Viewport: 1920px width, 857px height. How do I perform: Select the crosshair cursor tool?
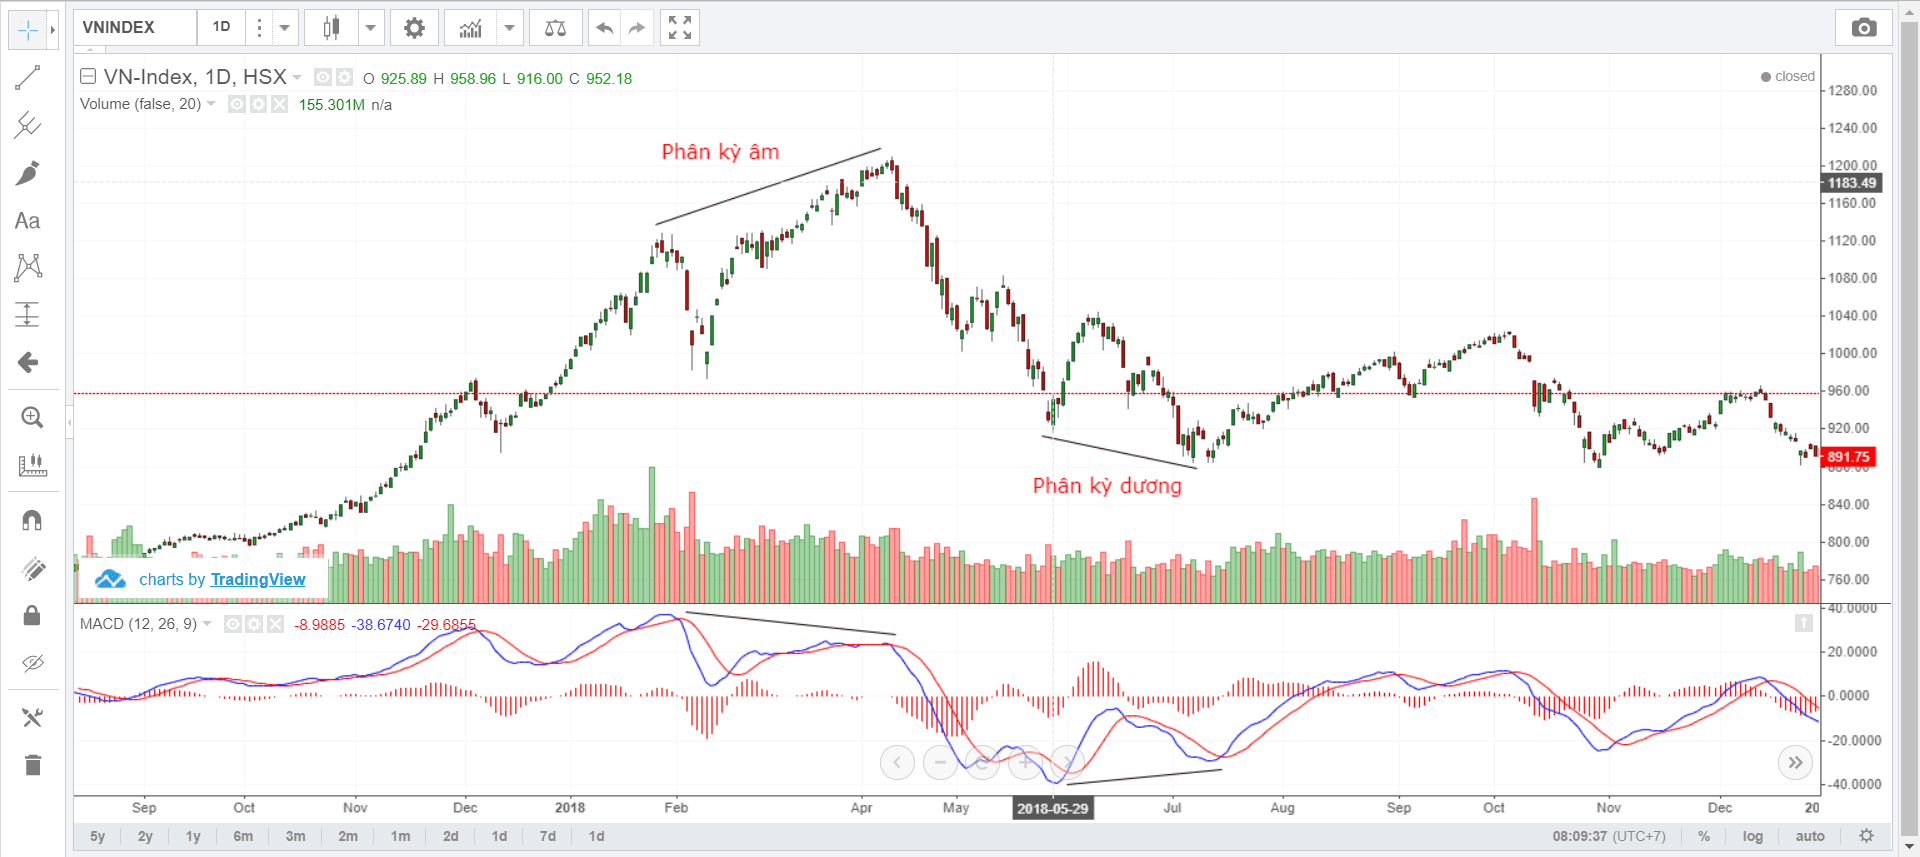[28, 31]
